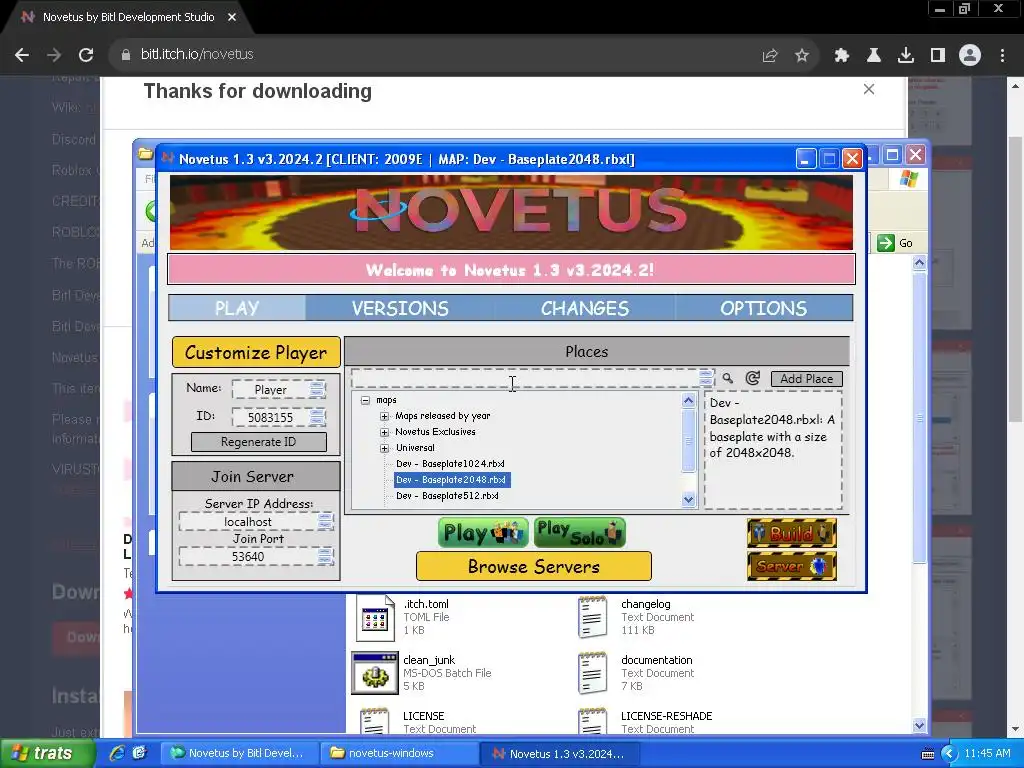Switch to the VERSIONS tab
Viewport: 1024px width, 768px height.
(x=400, y=308)
